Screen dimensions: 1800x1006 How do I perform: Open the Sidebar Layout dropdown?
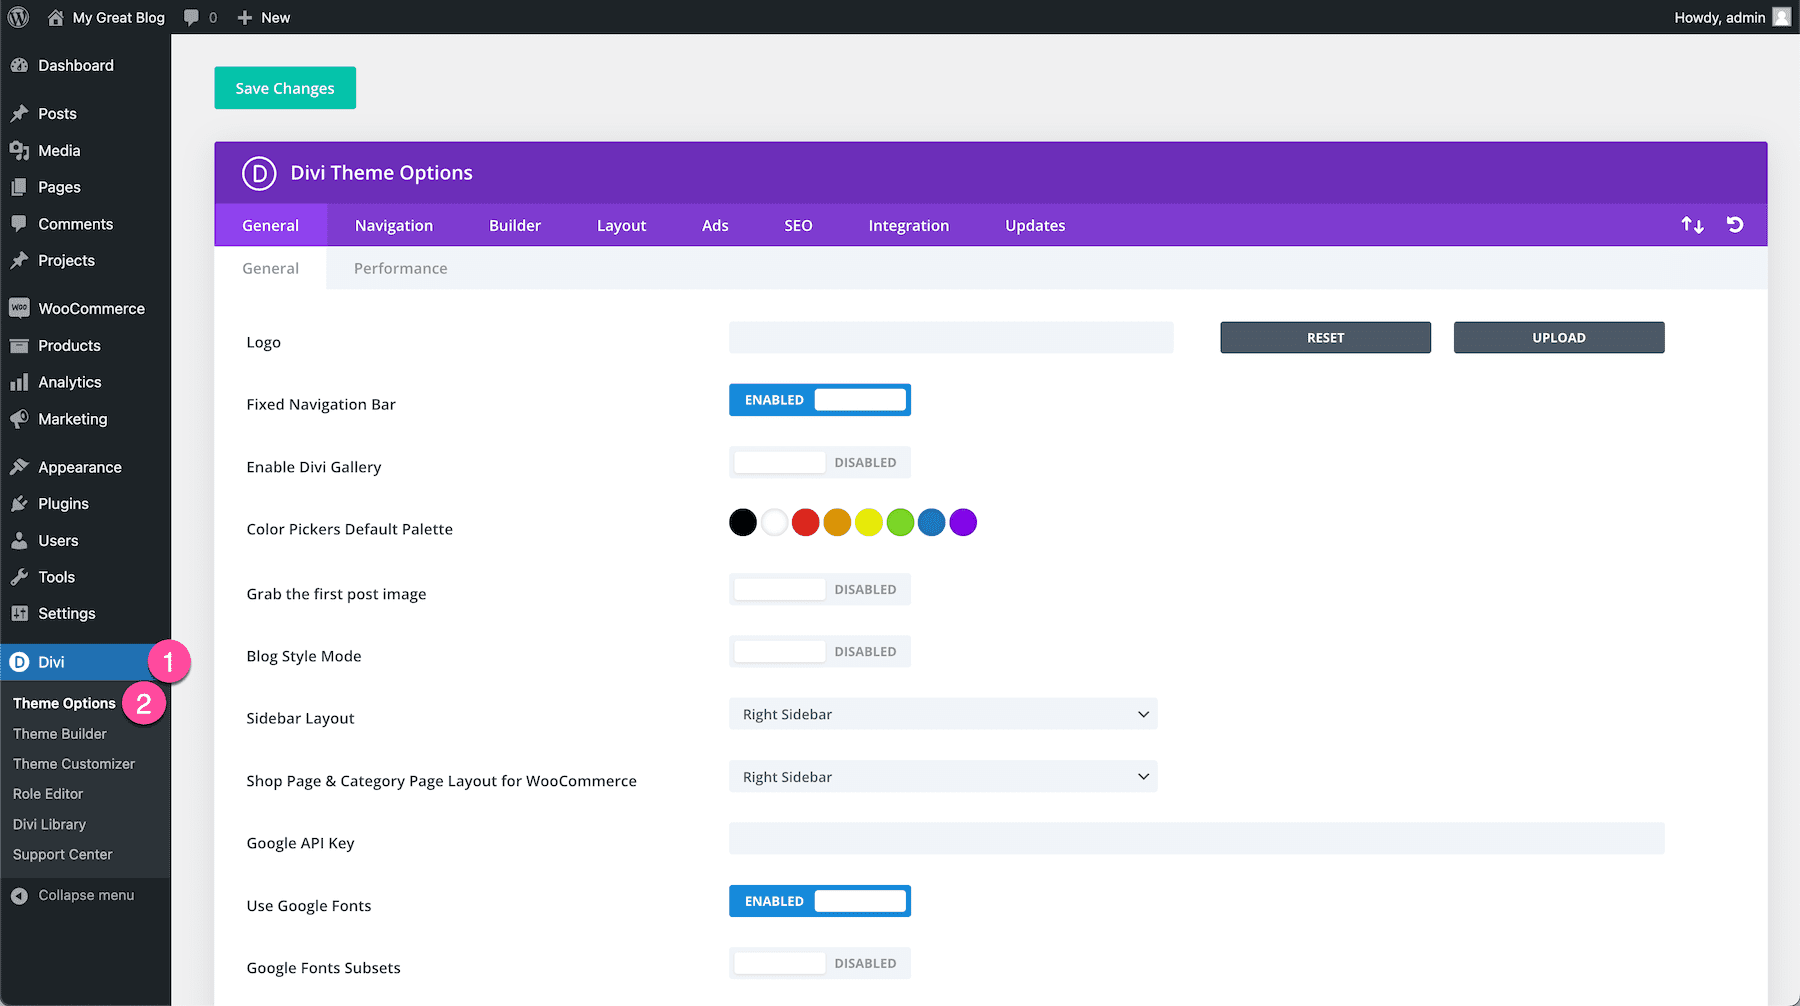click(942, 714)
